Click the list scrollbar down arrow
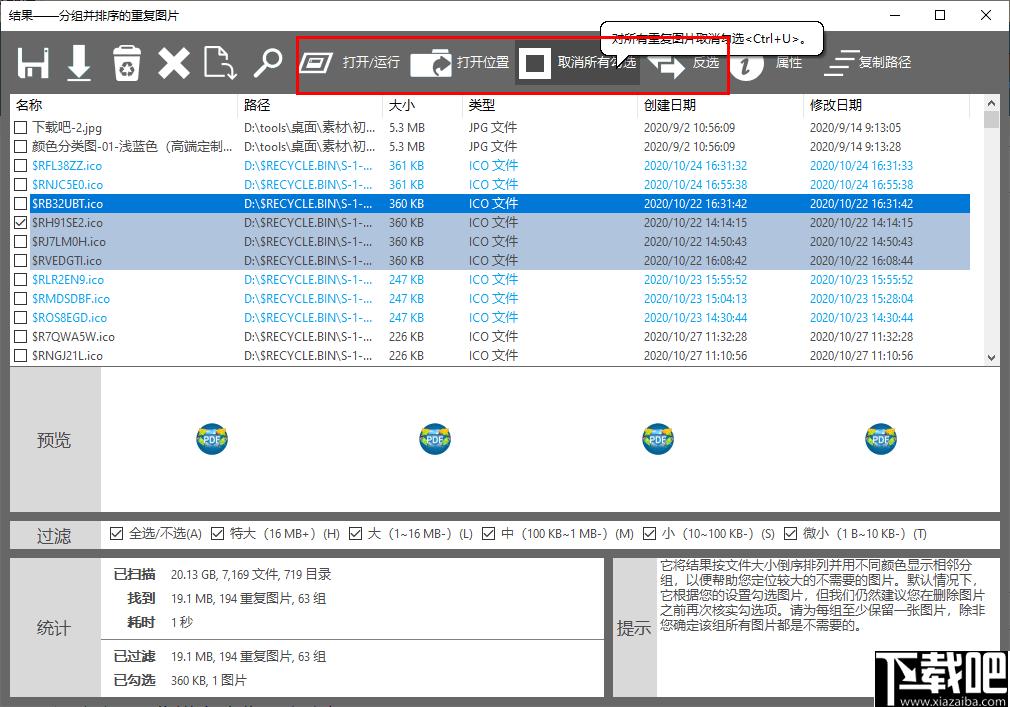 pos(991,358)
